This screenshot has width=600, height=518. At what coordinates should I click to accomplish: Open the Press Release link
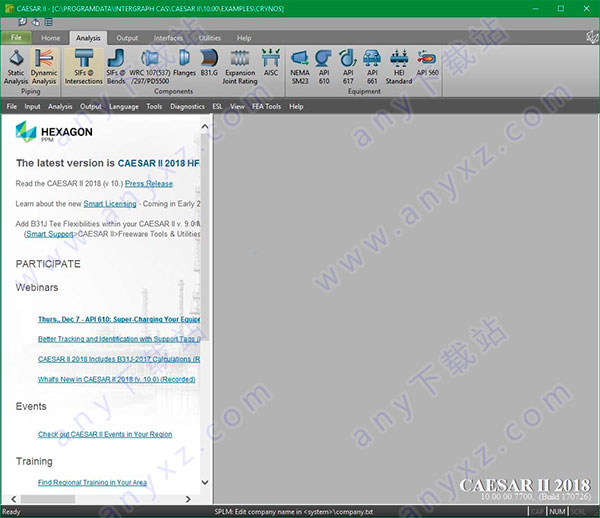tap(149, 184)
